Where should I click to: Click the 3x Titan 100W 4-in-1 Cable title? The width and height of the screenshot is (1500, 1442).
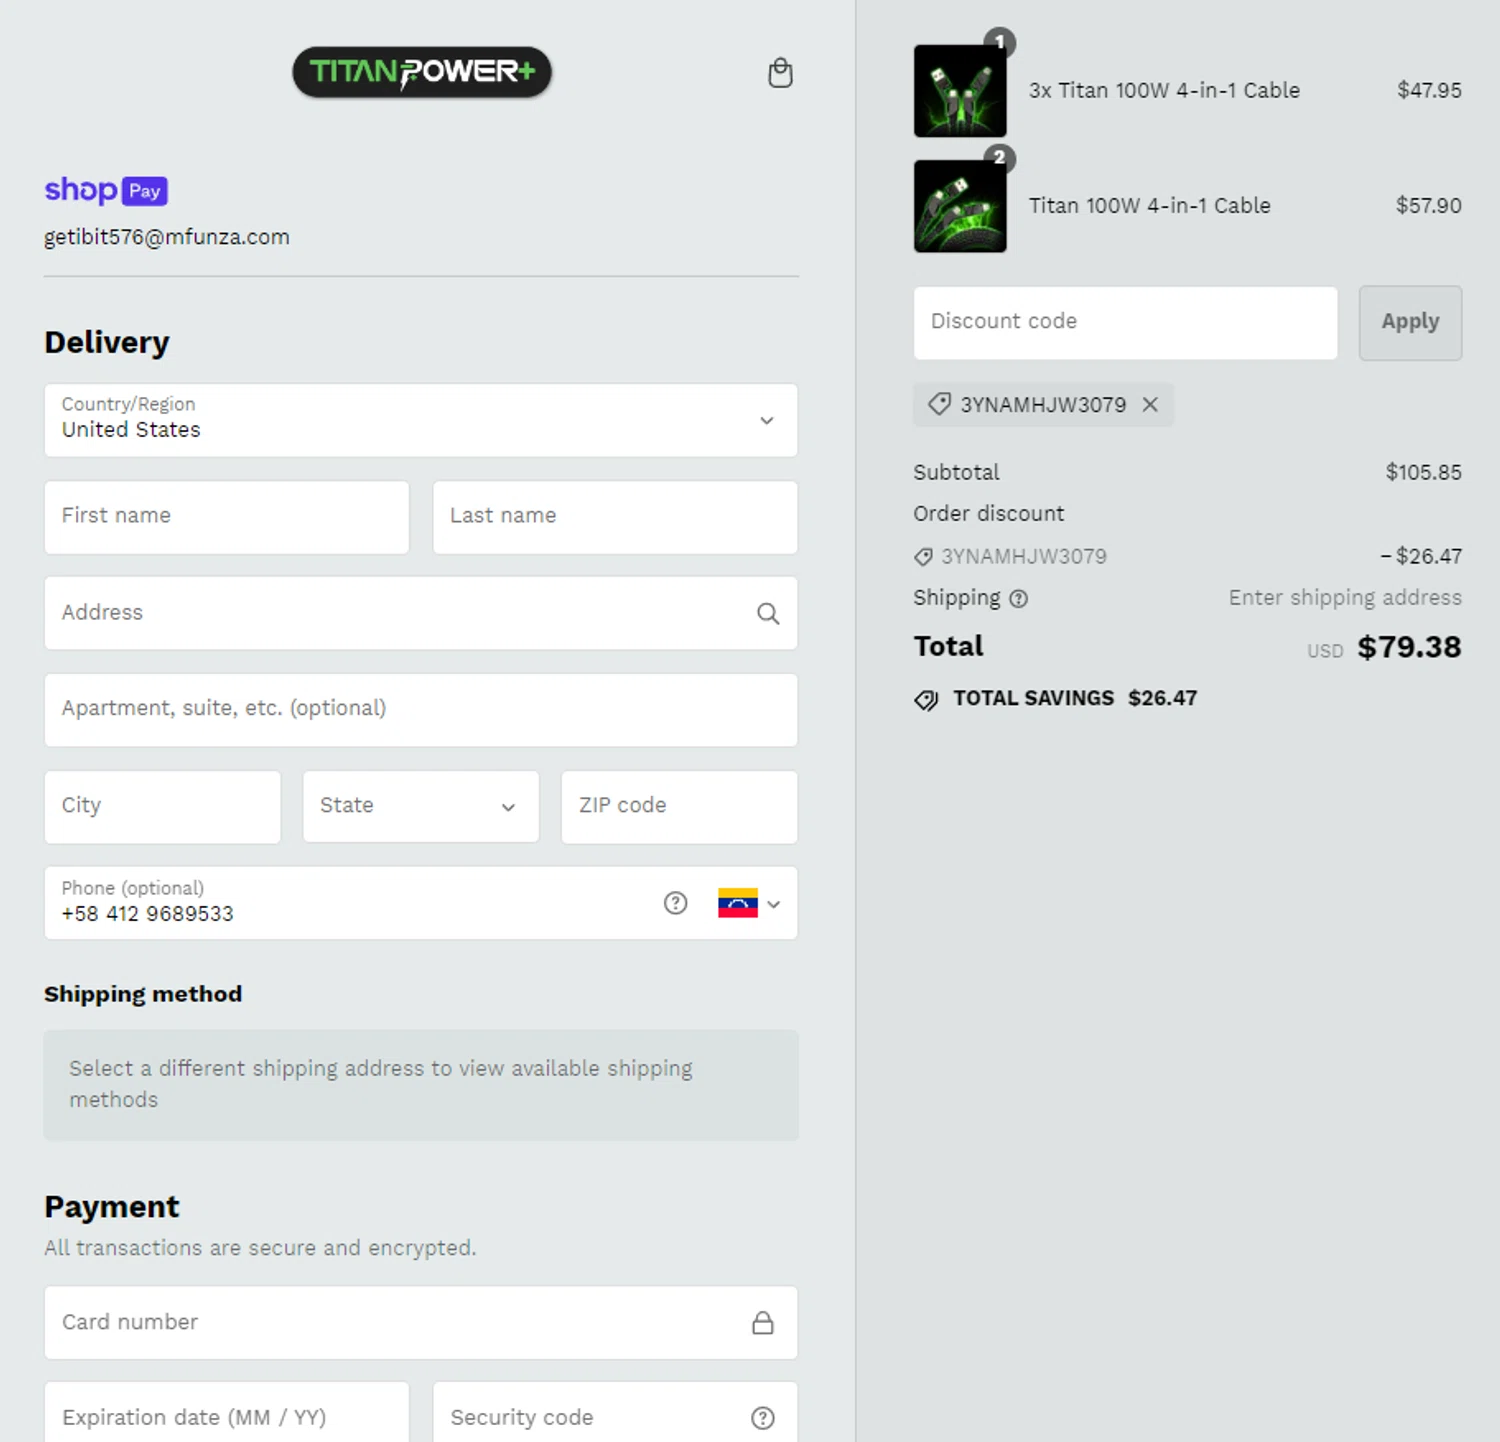pos(1164,90)
